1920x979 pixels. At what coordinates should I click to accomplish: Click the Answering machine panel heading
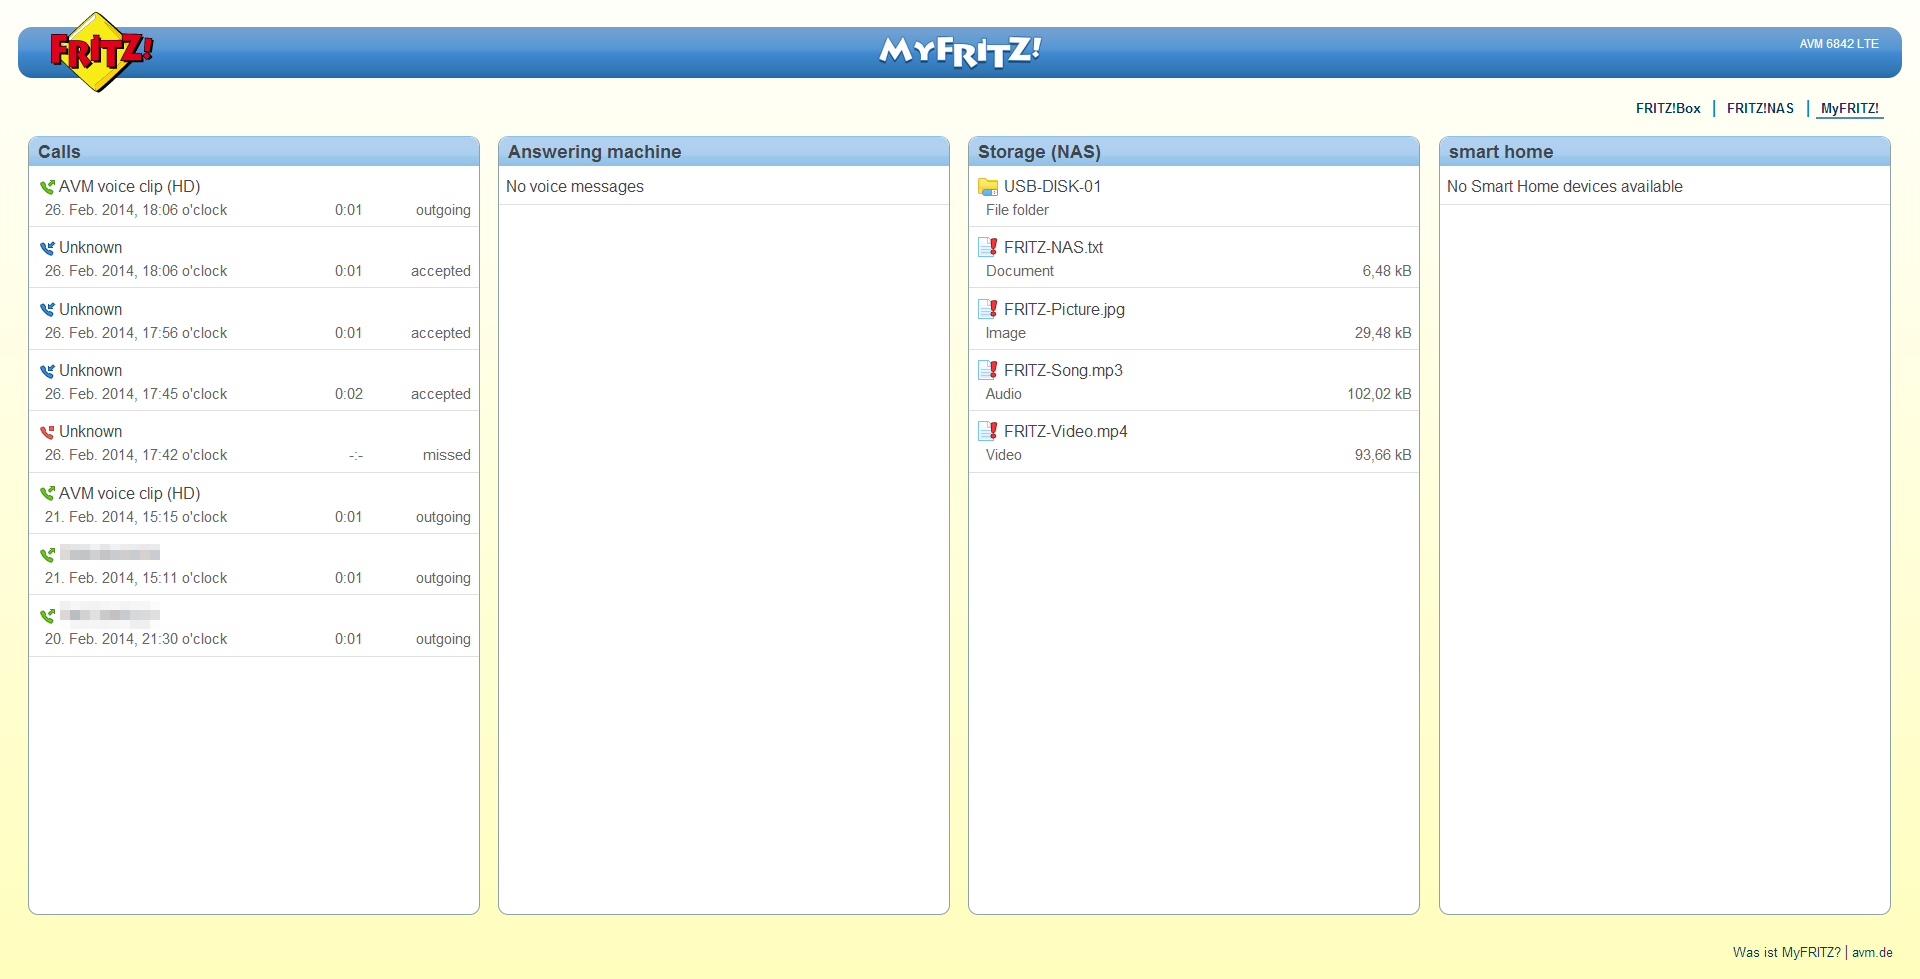coord(594,152)
